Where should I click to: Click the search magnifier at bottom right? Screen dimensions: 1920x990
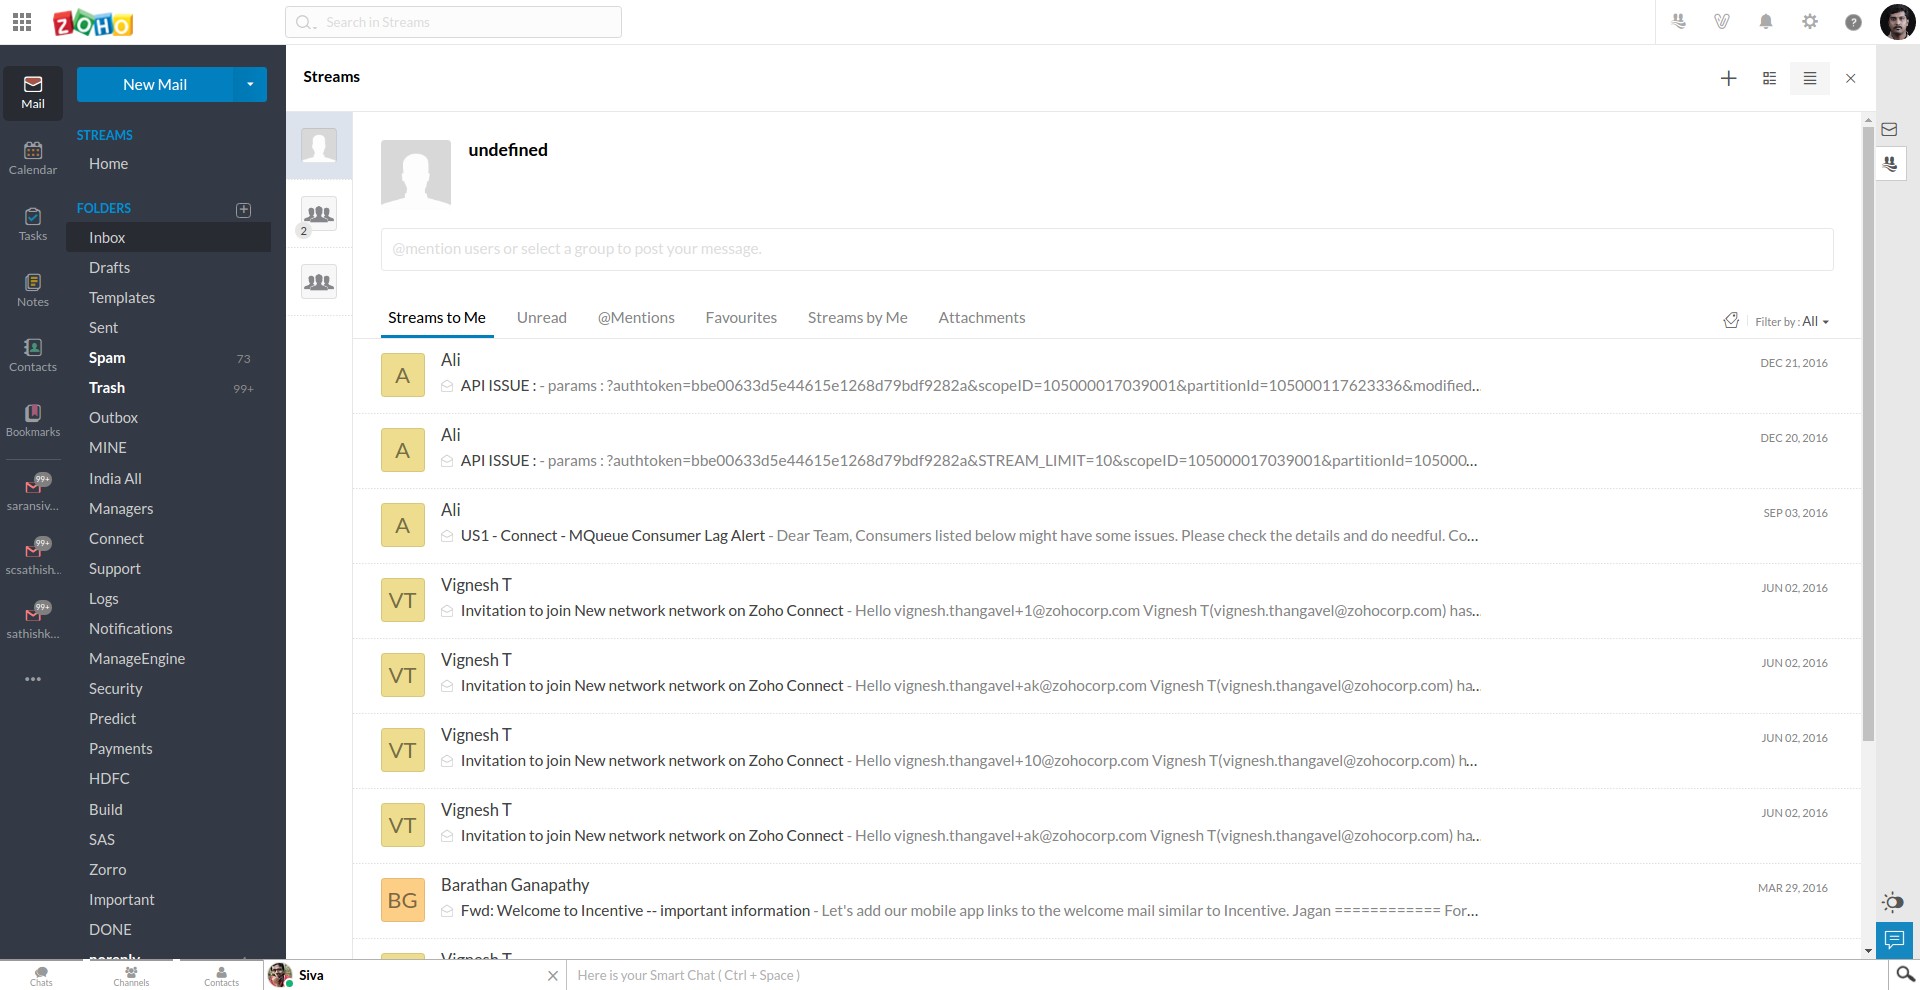1905,974
